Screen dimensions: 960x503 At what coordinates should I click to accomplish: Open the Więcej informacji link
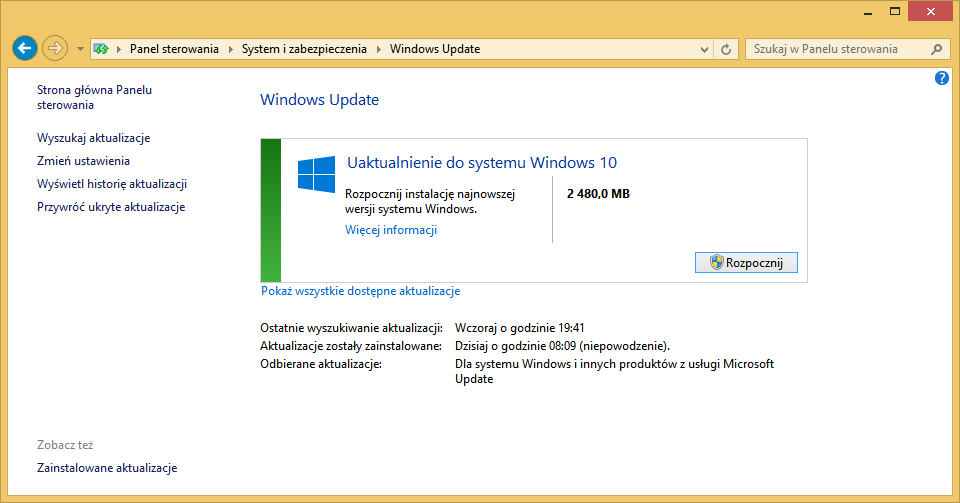click(x=391, y=230)
